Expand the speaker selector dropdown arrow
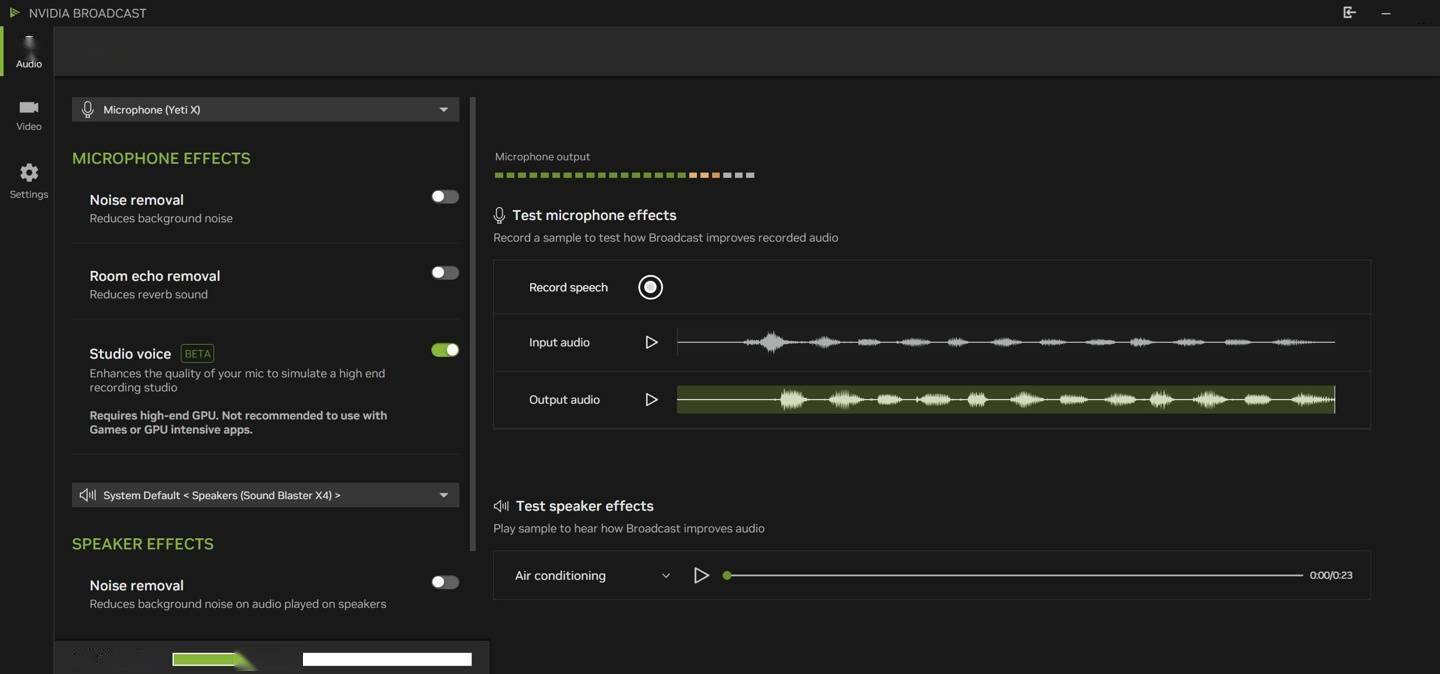This screenshot has width=1440, height=674. (x=444, y=495)
